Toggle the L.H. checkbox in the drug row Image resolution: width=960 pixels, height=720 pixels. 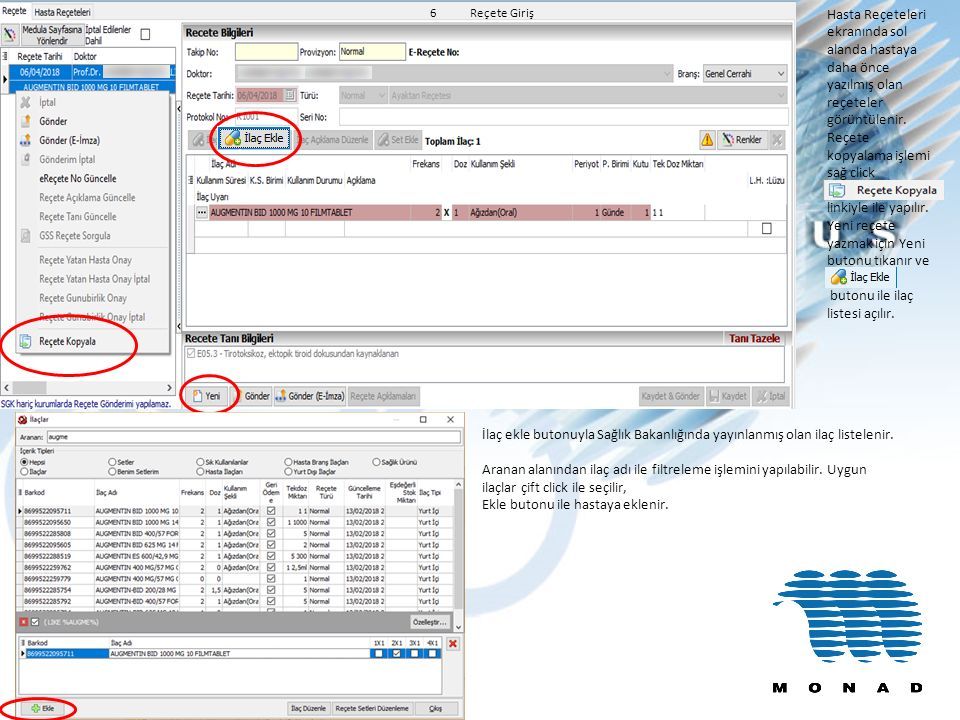point(767,228)
